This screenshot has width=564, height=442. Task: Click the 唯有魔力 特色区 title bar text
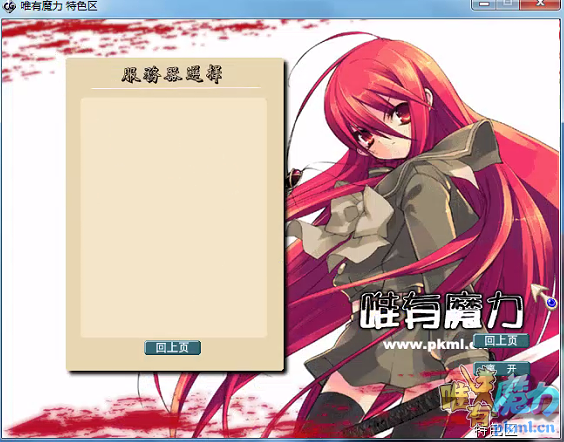point(59,6)
